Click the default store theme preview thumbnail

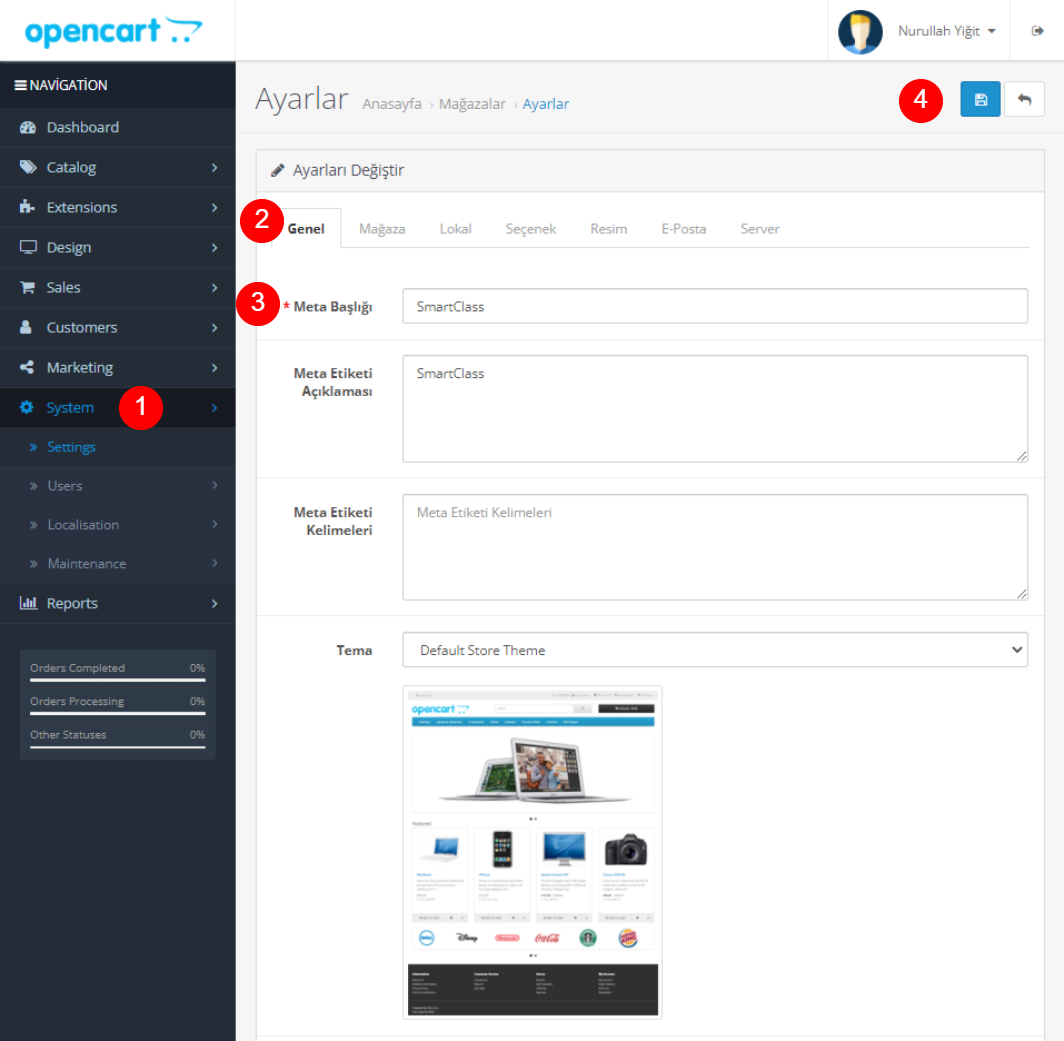[x=532, y=852]
